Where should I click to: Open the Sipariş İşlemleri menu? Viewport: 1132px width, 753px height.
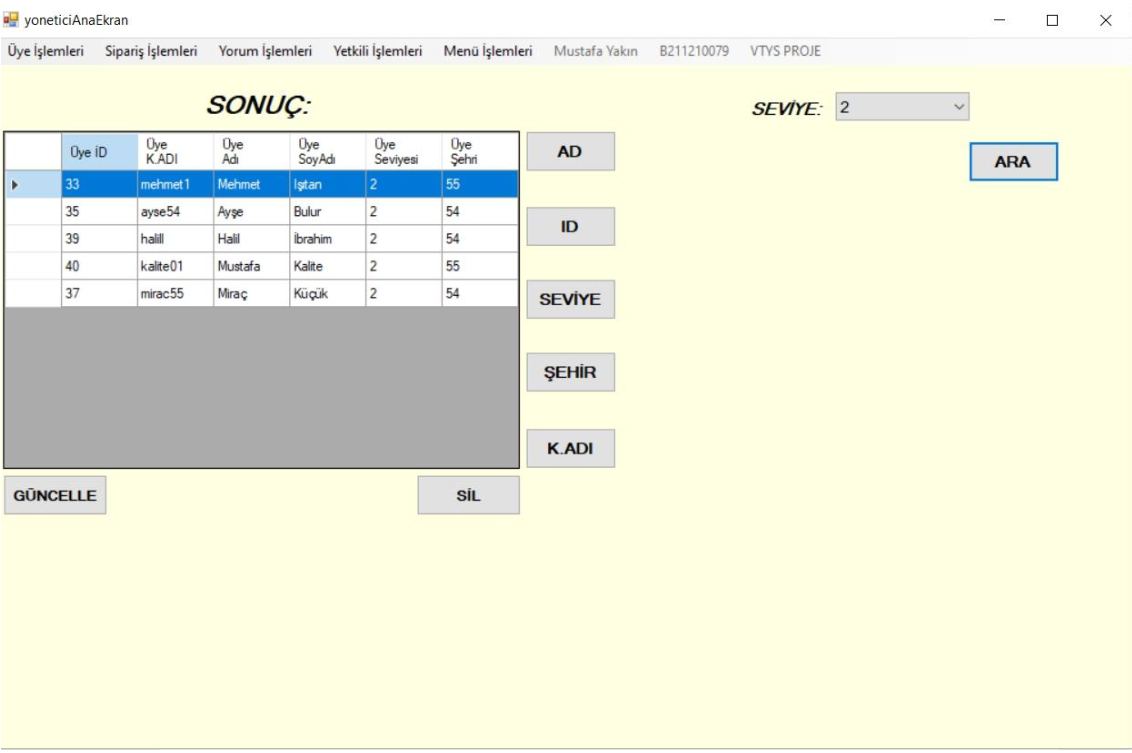pos(151,51)
